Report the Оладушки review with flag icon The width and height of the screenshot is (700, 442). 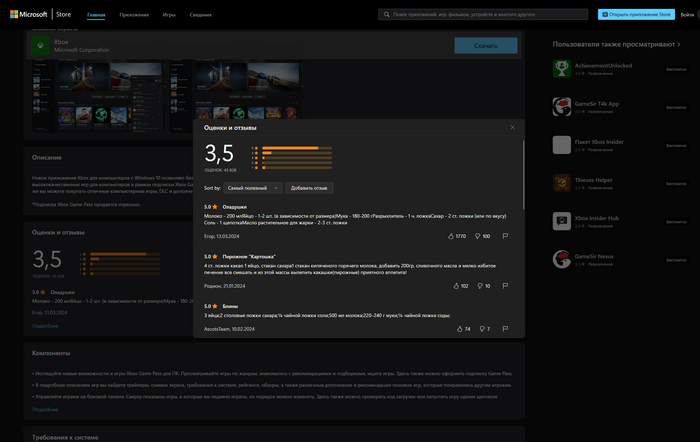(505, 236)
